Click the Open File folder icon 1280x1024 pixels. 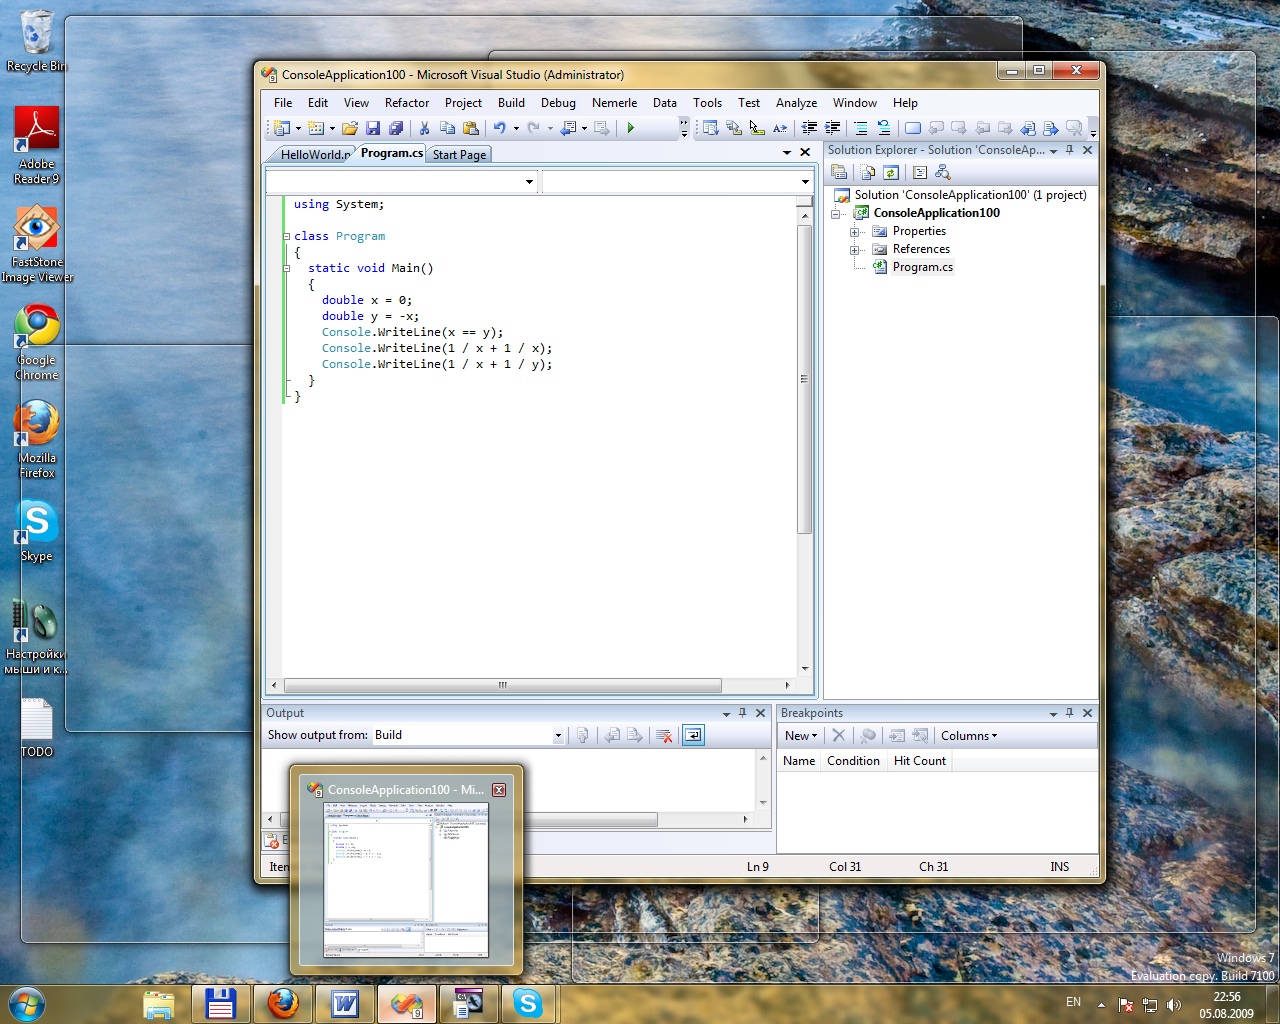[x=349, y=128]
